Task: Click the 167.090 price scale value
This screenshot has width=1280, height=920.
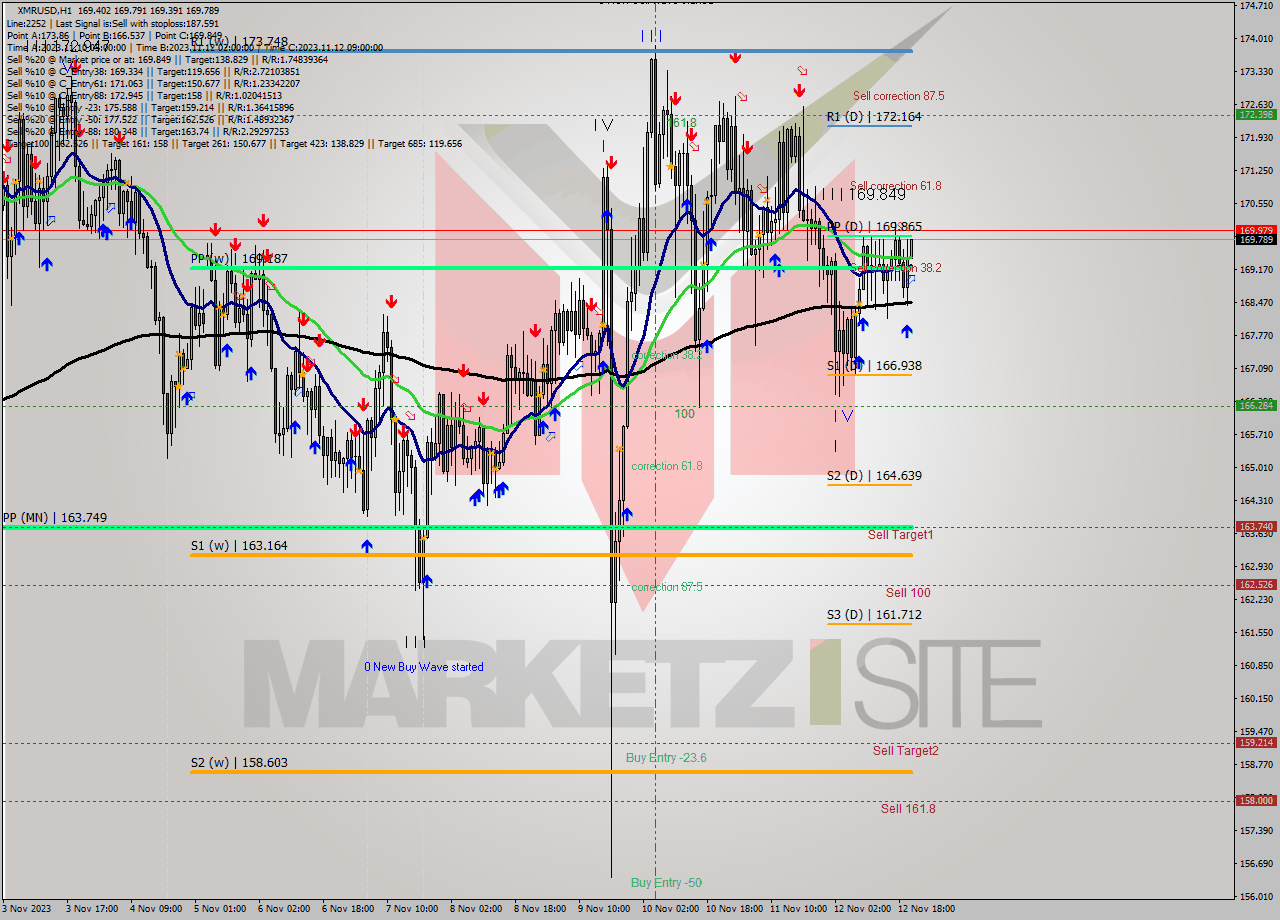Action: (1255, 369)
